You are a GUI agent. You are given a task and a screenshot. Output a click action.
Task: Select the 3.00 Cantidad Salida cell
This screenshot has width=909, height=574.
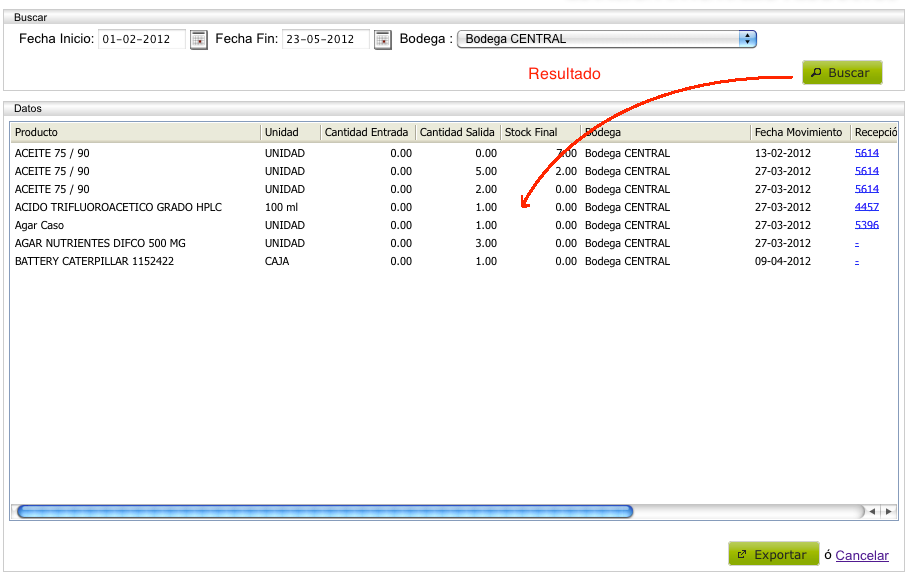click(486, 243)
